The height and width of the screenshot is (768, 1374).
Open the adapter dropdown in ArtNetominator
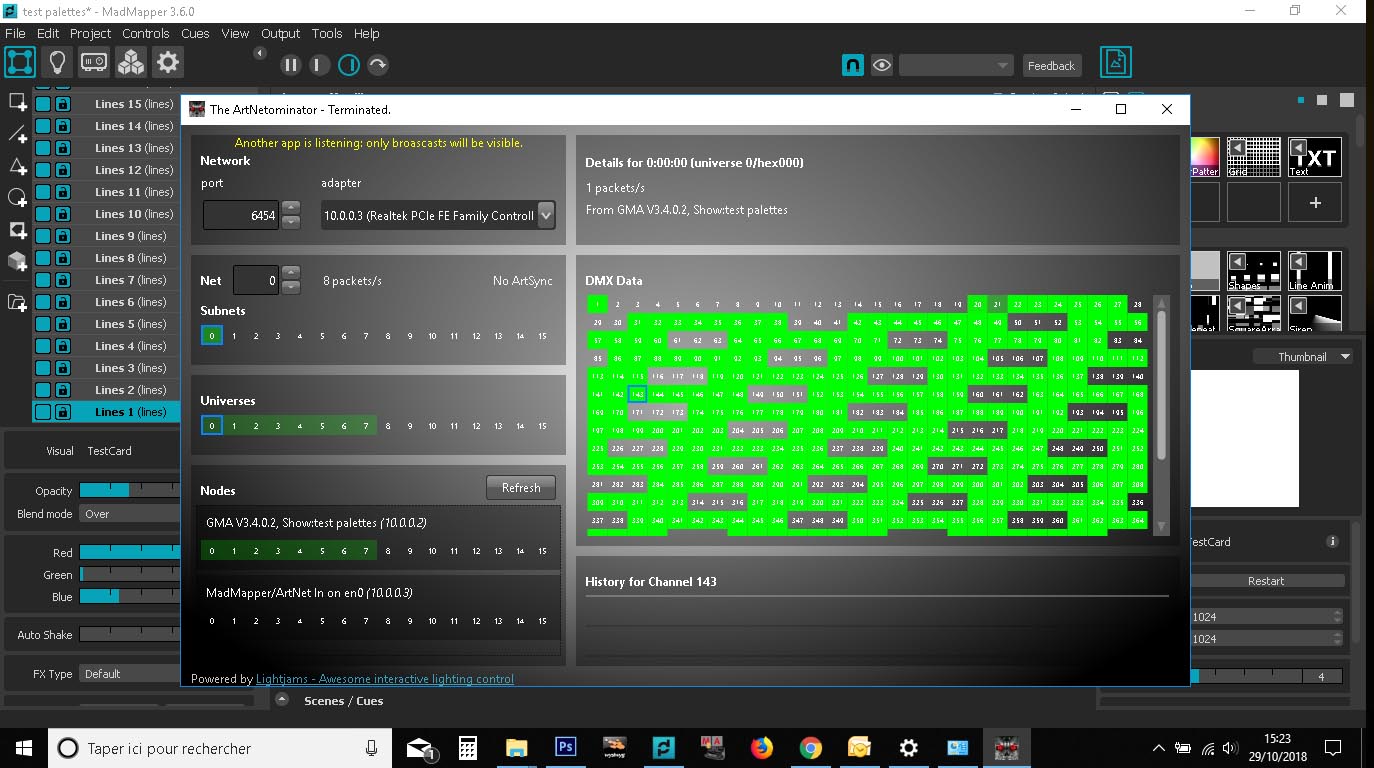(x=438, y=215)
